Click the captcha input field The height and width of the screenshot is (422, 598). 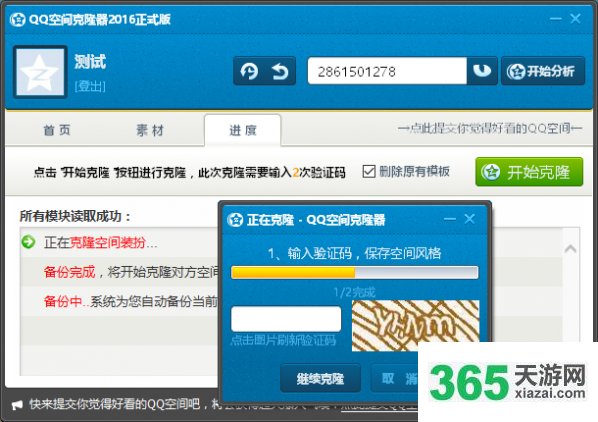coord(286,319)
